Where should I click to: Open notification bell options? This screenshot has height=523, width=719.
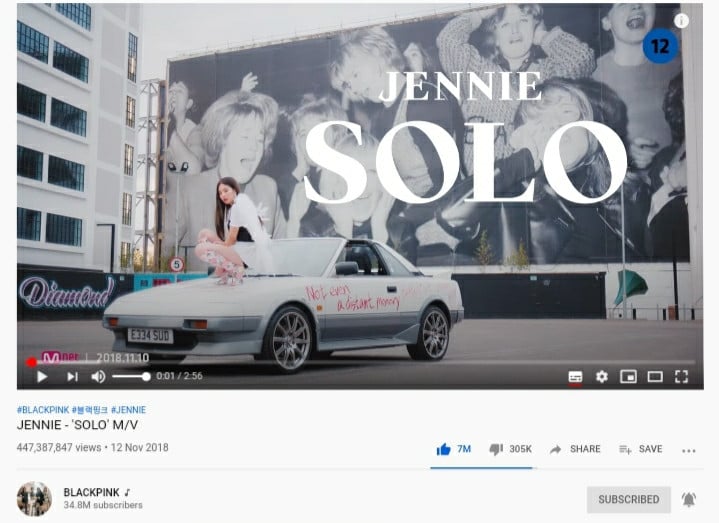click(x=689, y=500)
